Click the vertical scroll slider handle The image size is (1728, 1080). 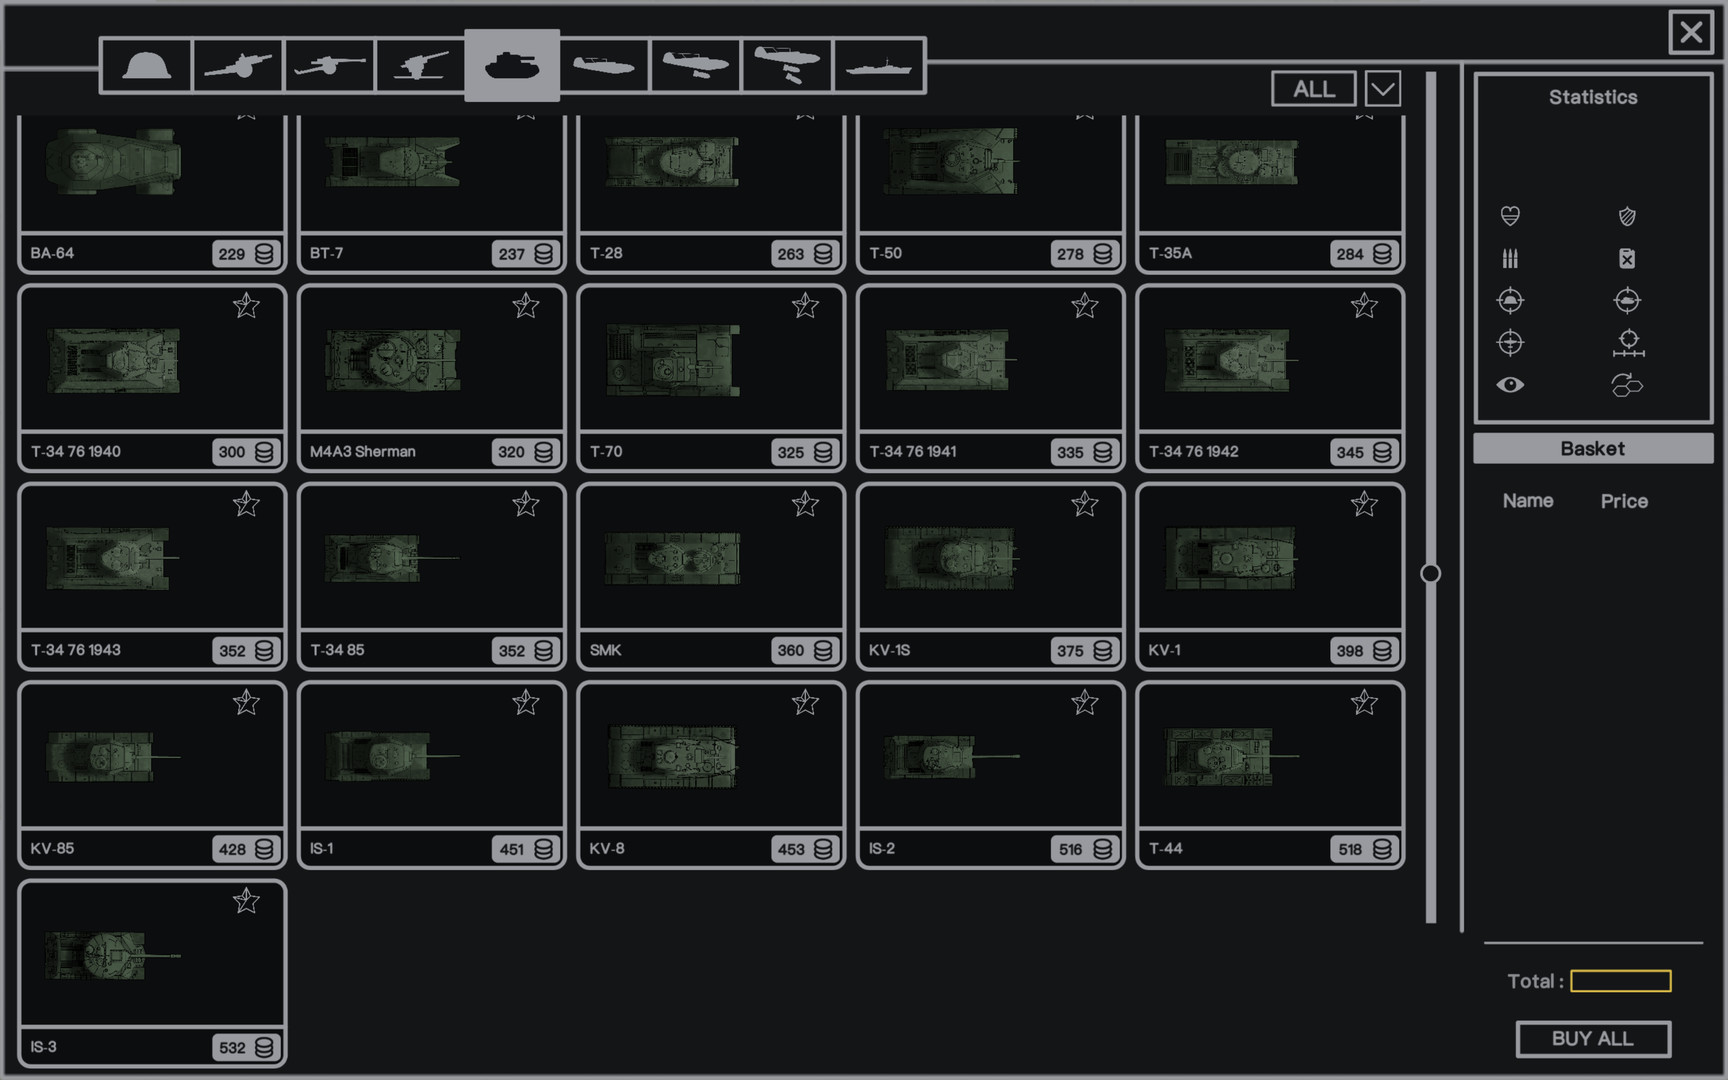(1431, 573)
